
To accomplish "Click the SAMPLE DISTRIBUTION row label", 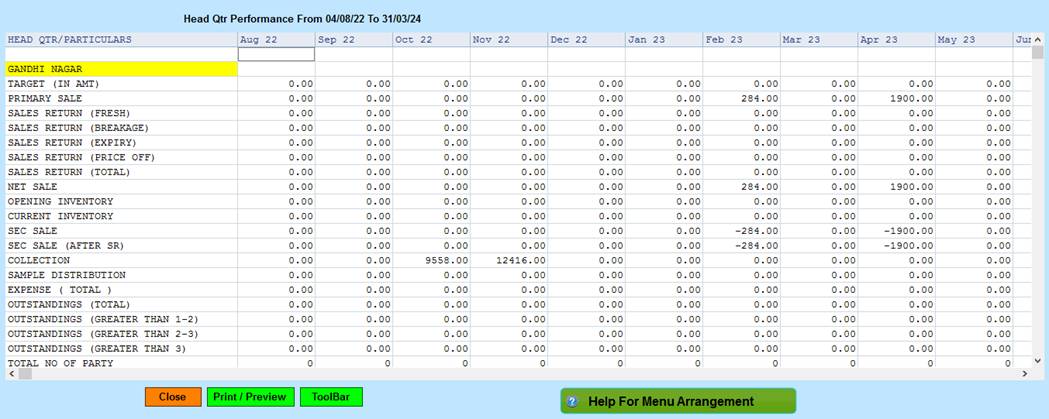I will (x=67, y=275).
